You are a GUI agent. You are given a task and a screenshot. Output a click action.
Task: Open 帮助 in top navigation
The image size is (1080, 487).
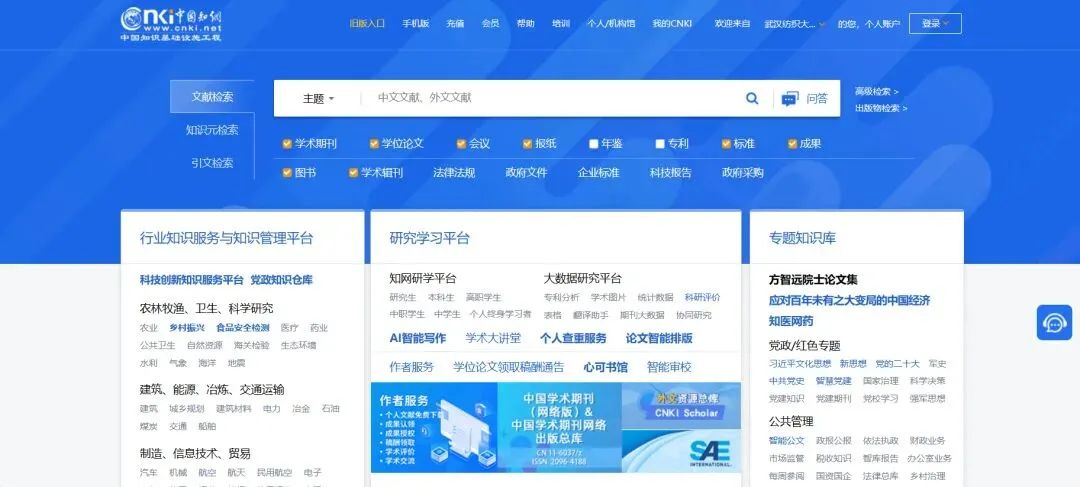(526, 23)
